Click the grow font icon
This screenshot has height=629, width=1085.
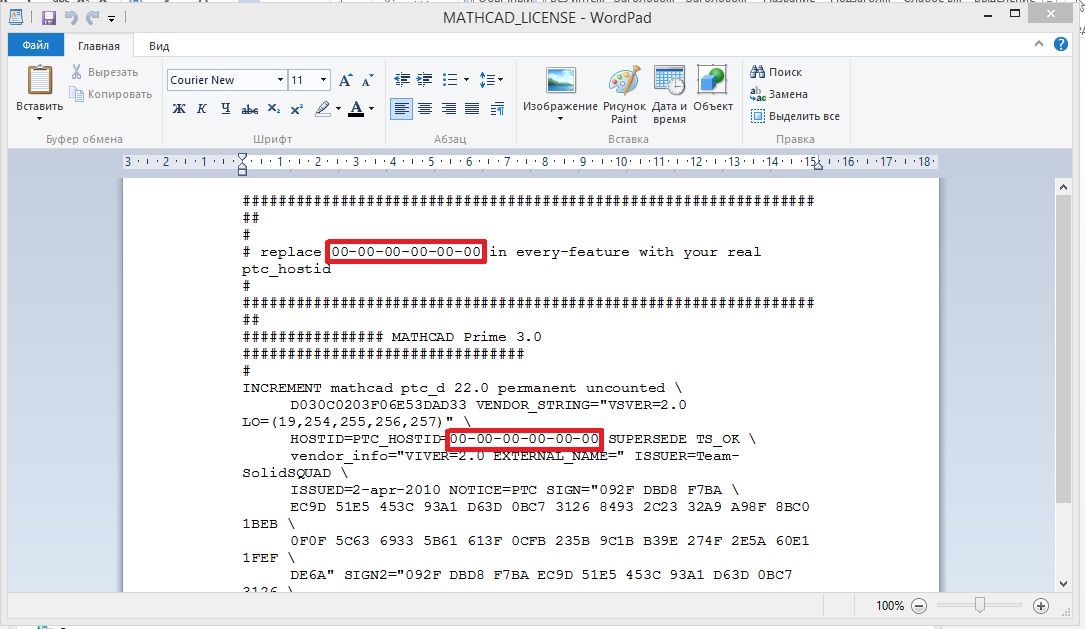click(345, 80)
